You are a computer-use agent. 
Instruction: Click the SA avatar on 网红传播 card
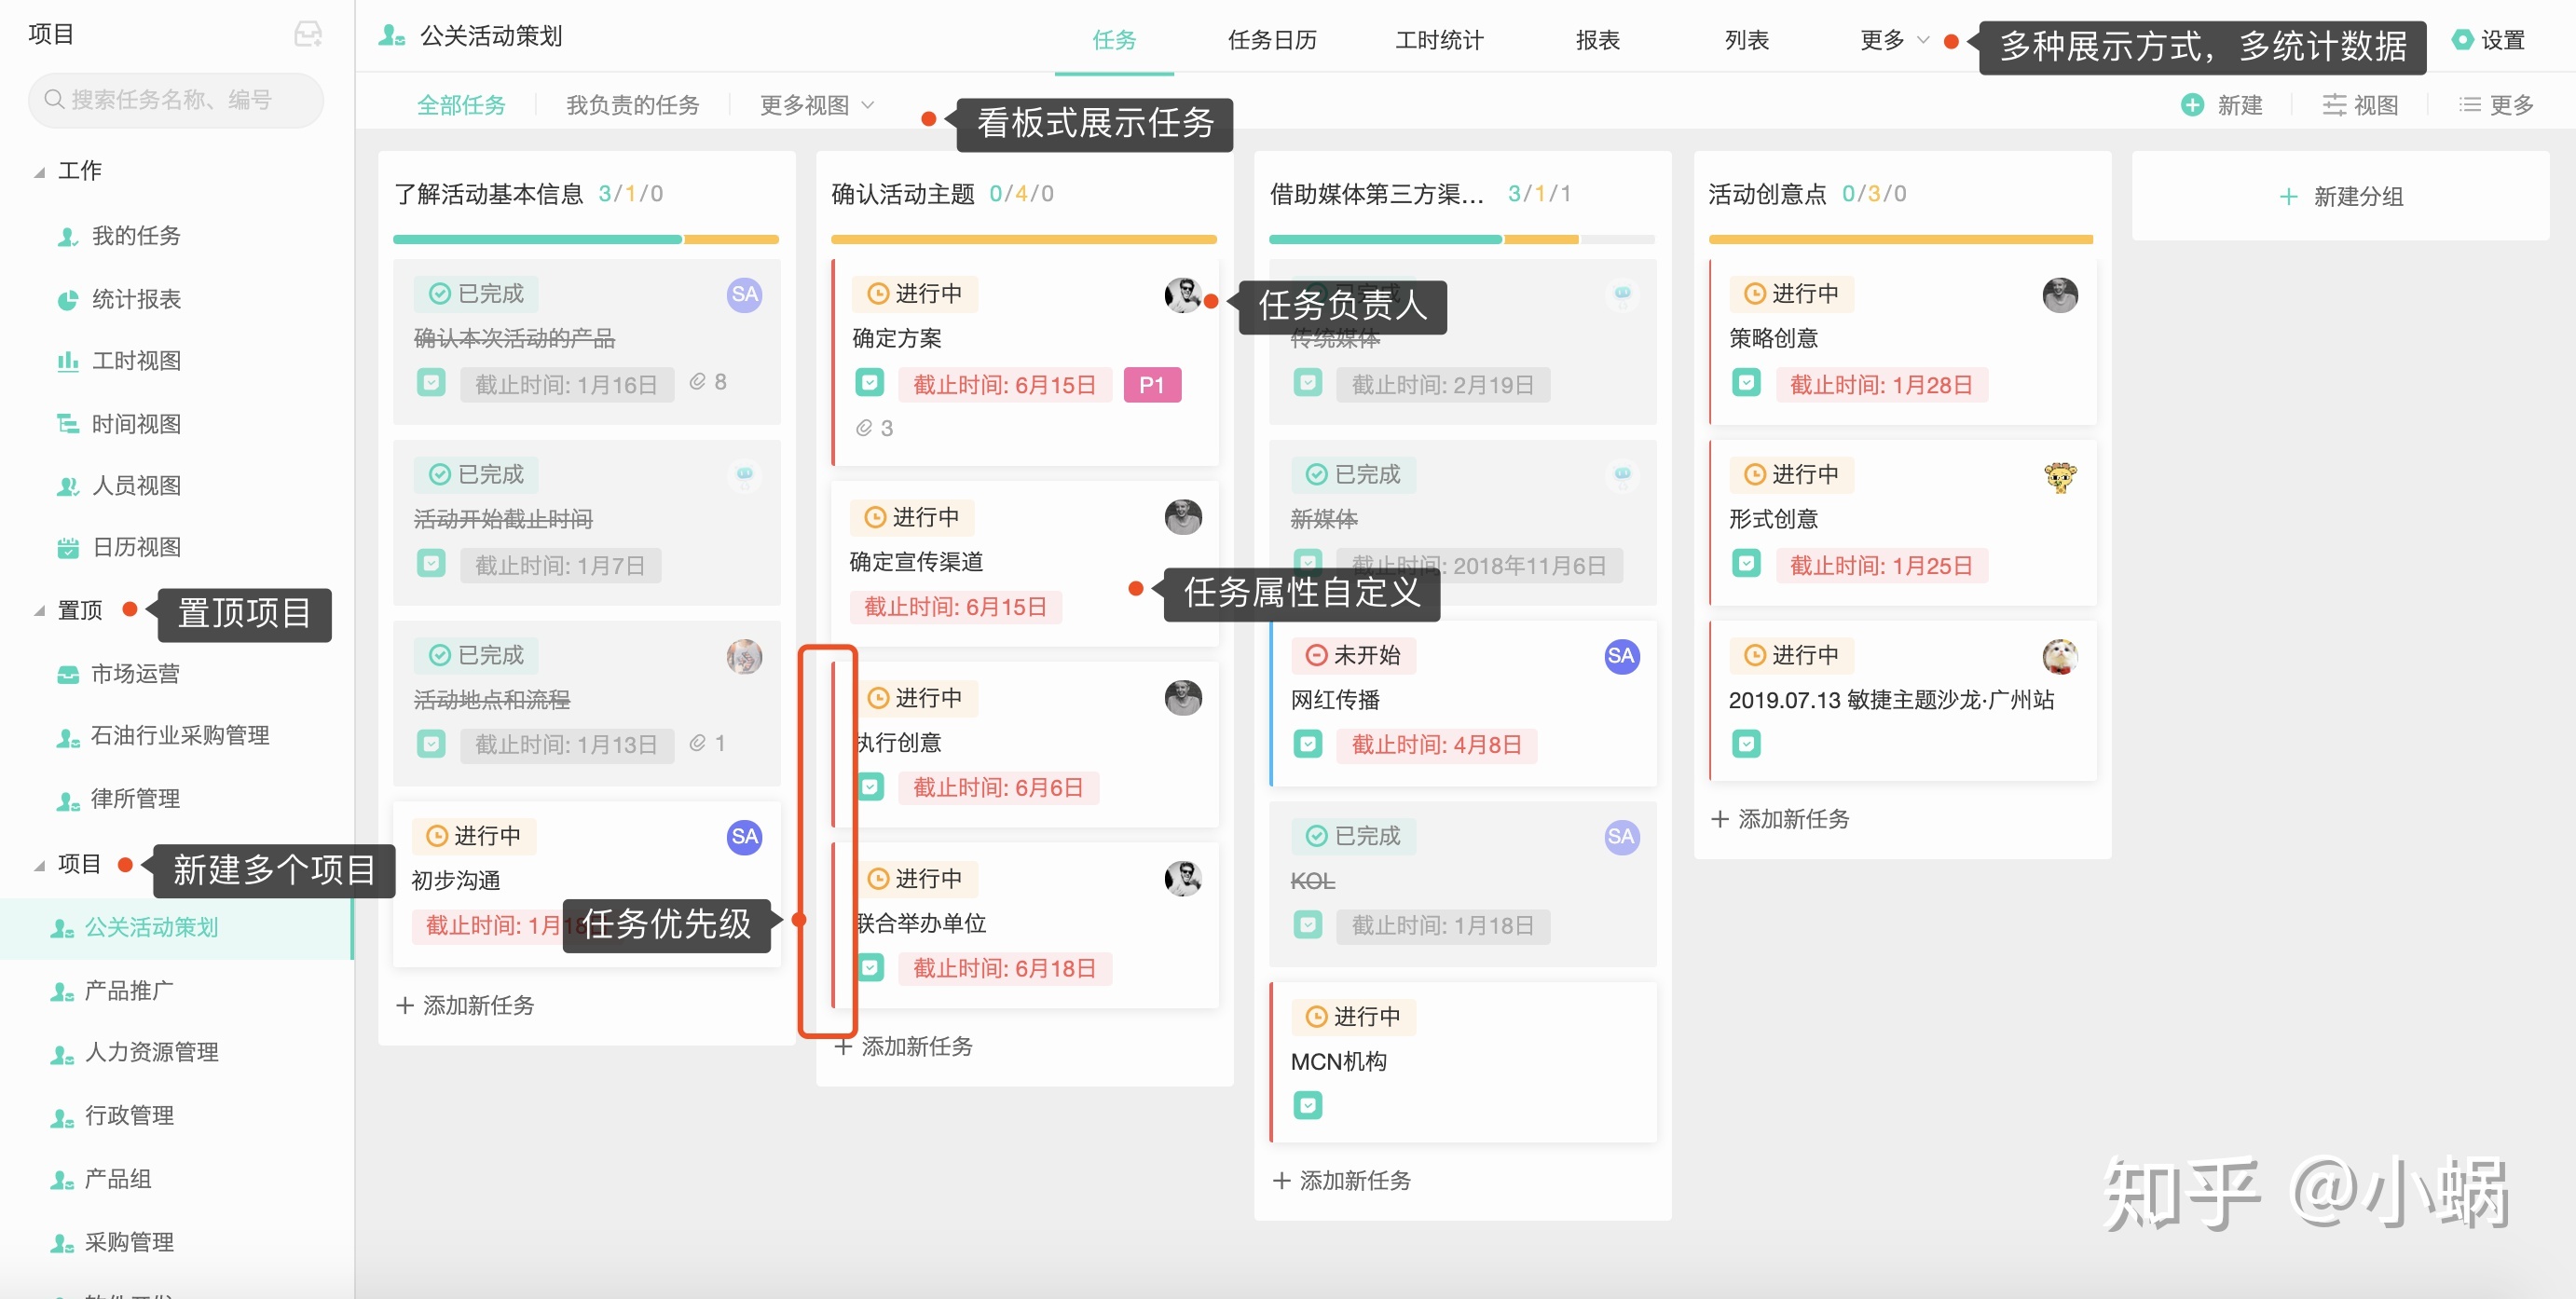click(x=1621, y=656)
